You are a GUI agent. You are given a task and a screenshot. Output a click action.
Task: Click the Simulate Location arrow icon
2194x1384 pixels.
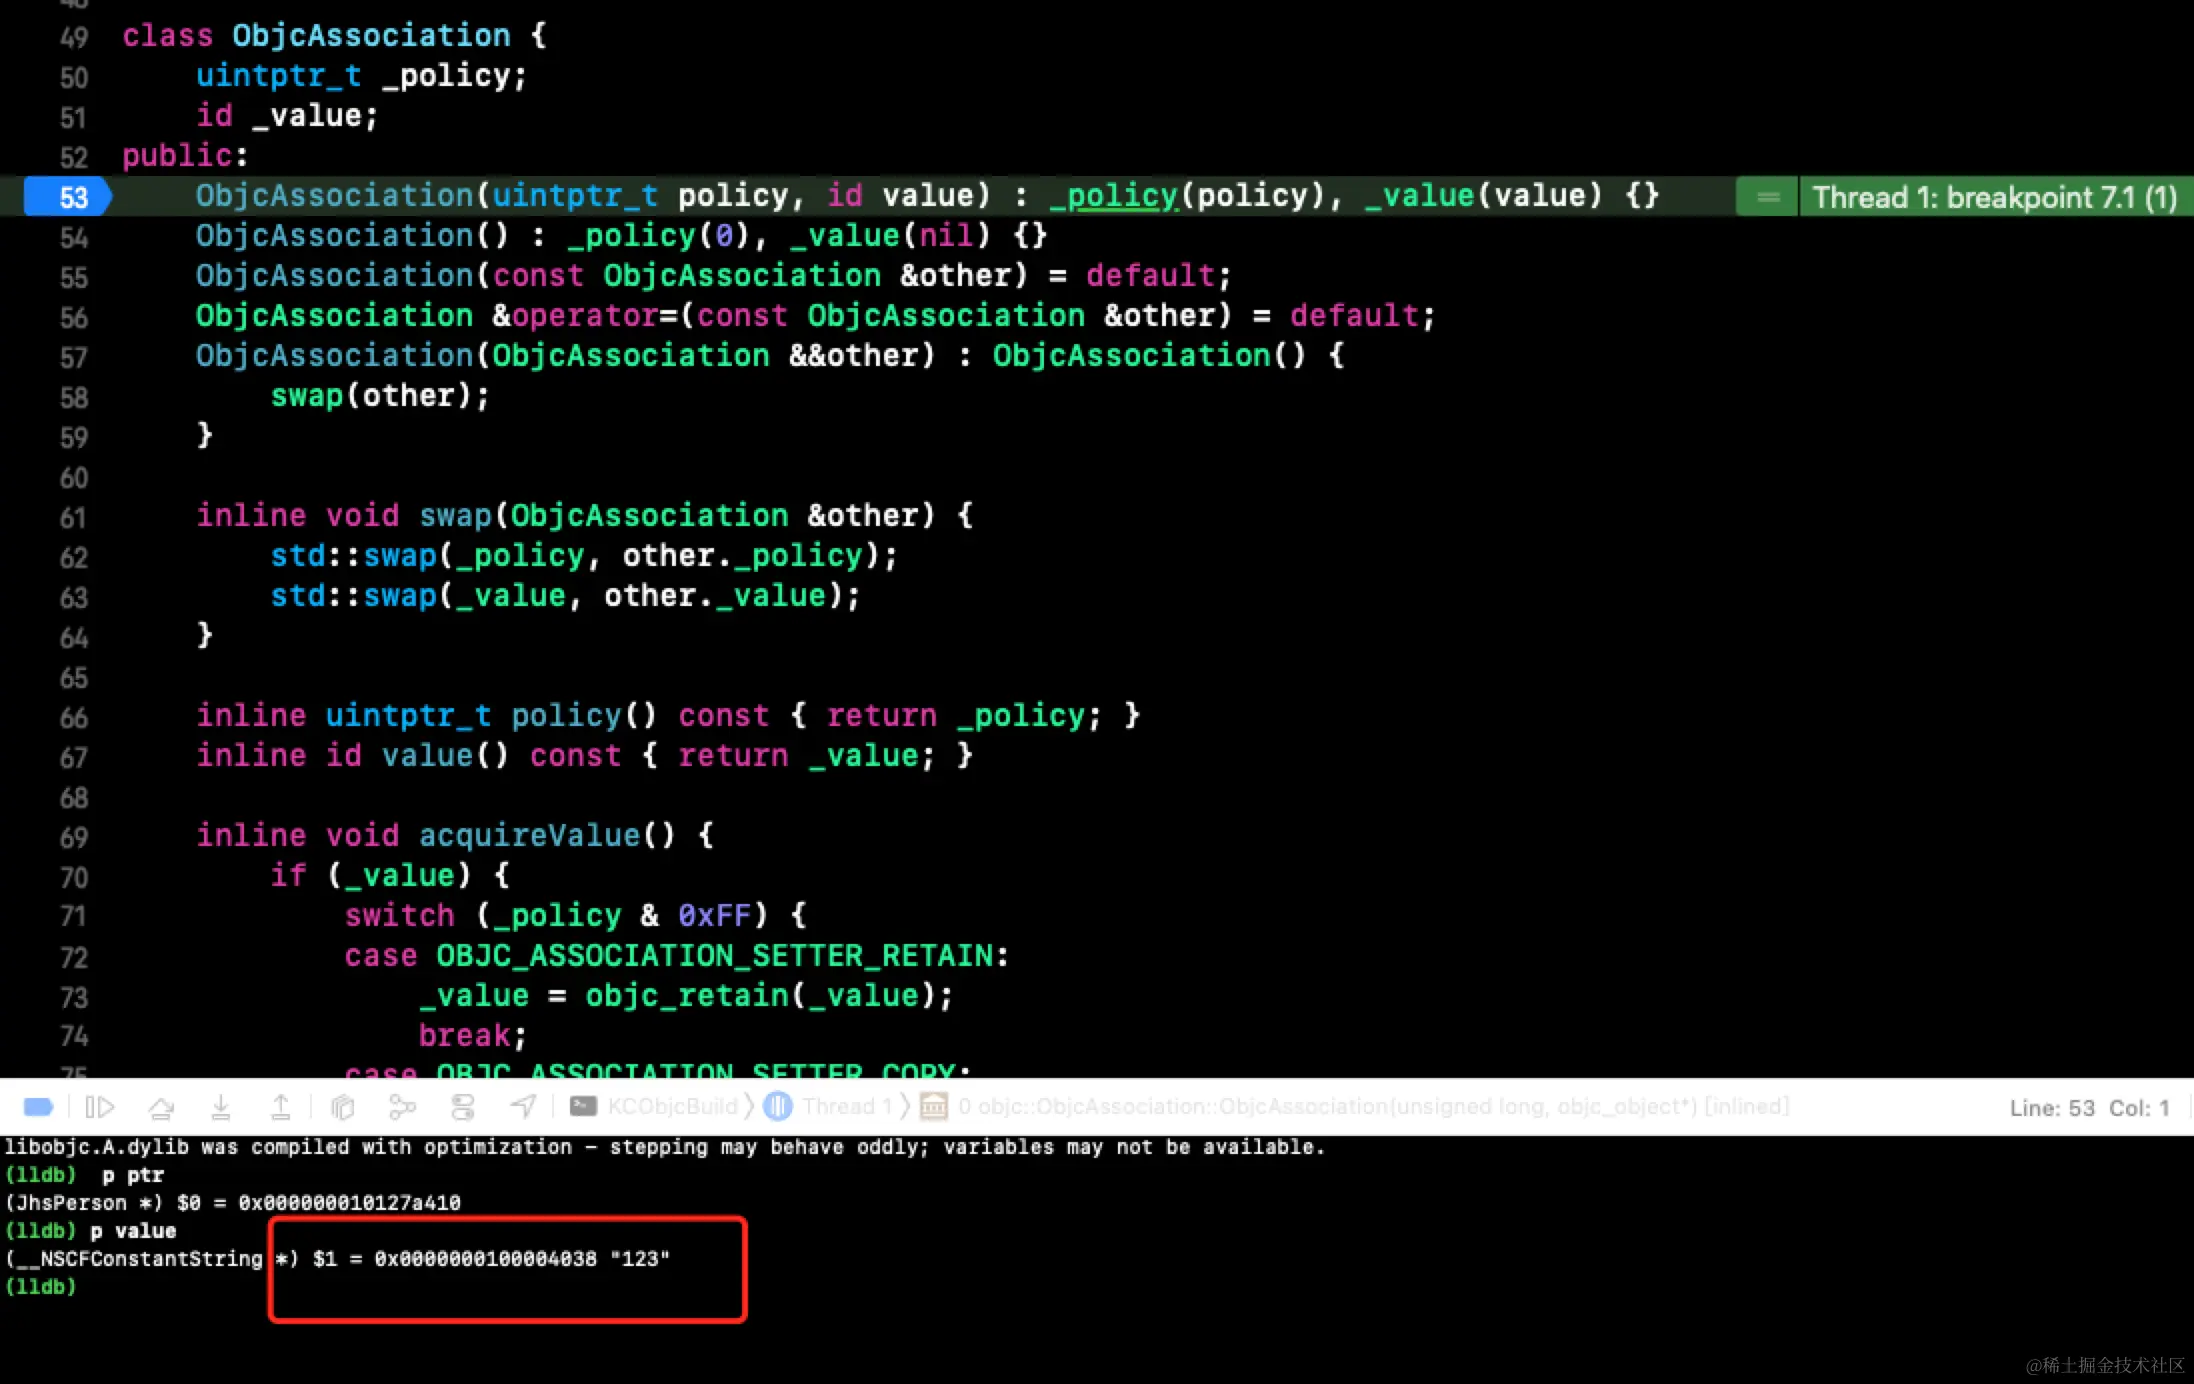[x=523, y=1107]
